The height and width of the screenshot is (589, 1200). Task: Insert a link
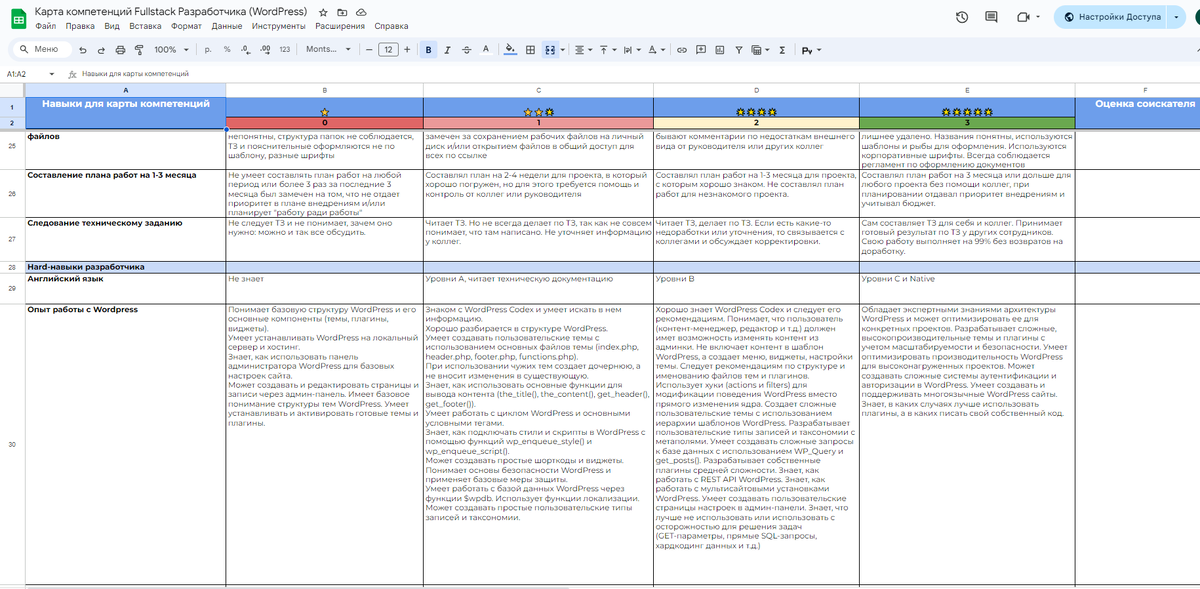click(682, 49)
